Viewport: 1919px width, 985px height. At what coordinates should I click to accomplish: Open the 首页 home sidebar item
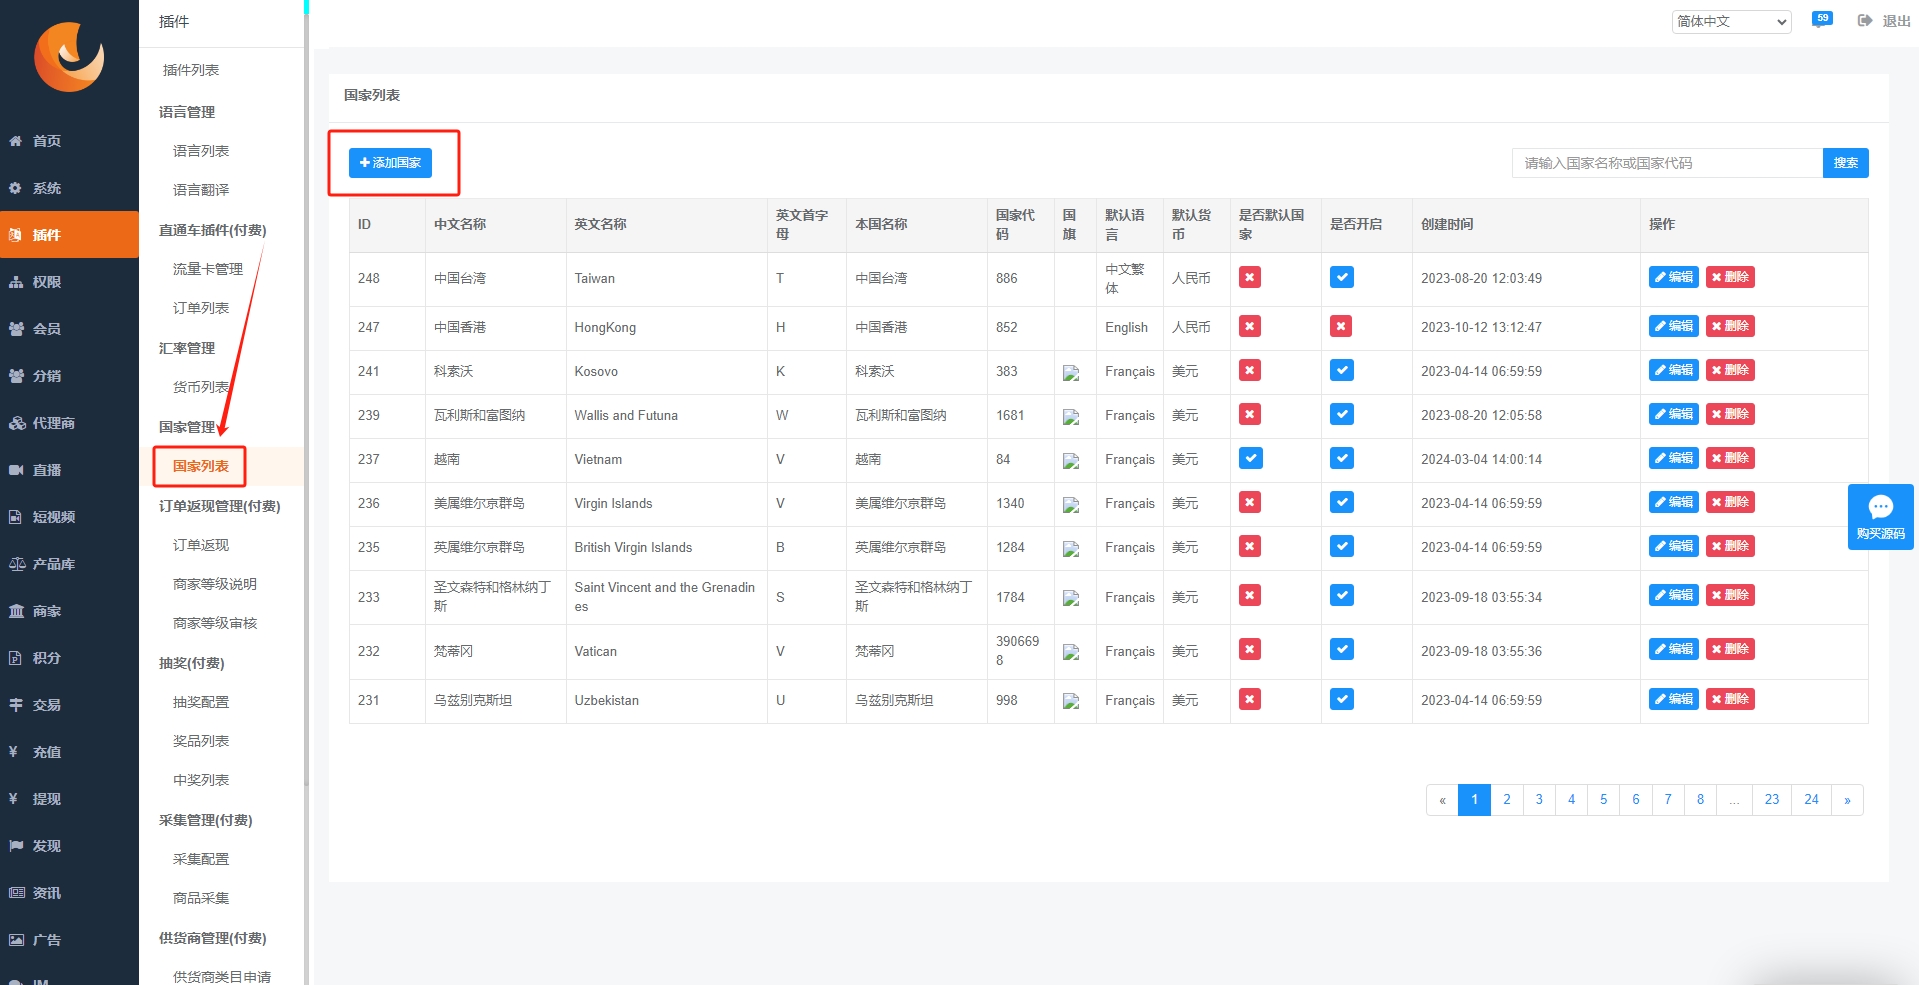coord(69,141)
